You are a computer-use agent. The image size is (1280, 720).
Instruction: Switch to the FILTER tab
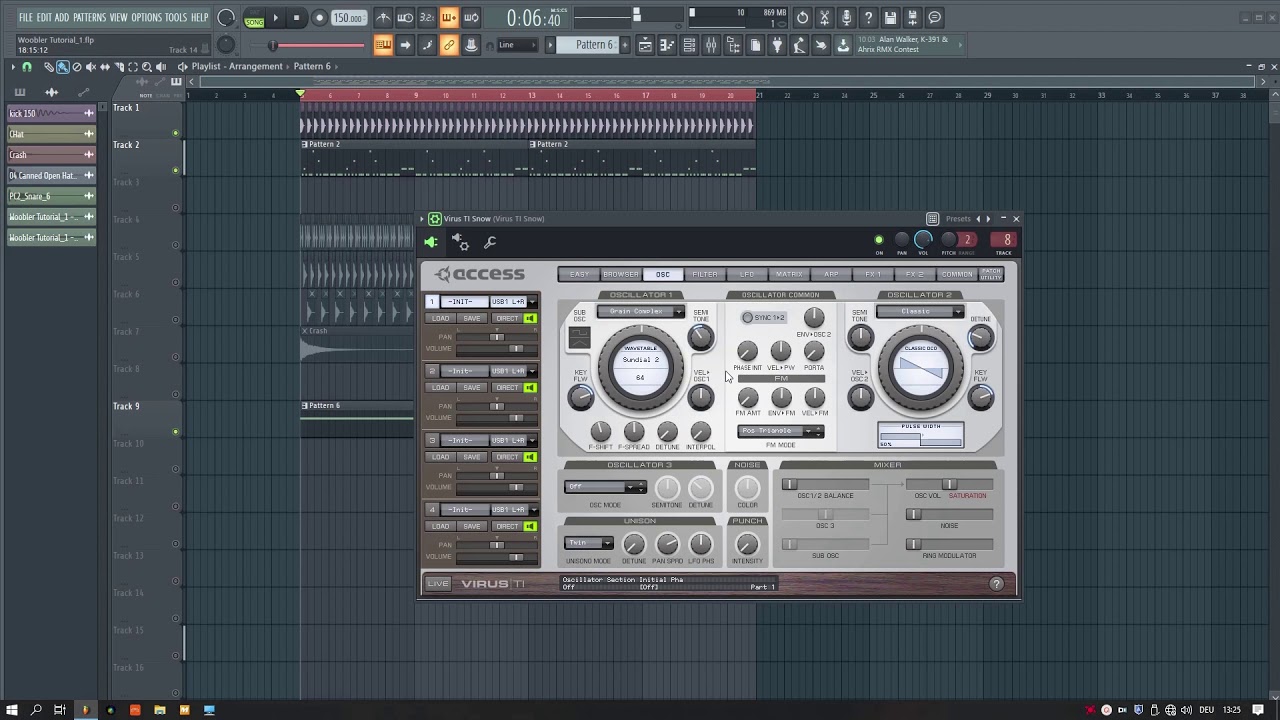click(x=705, y=274)
